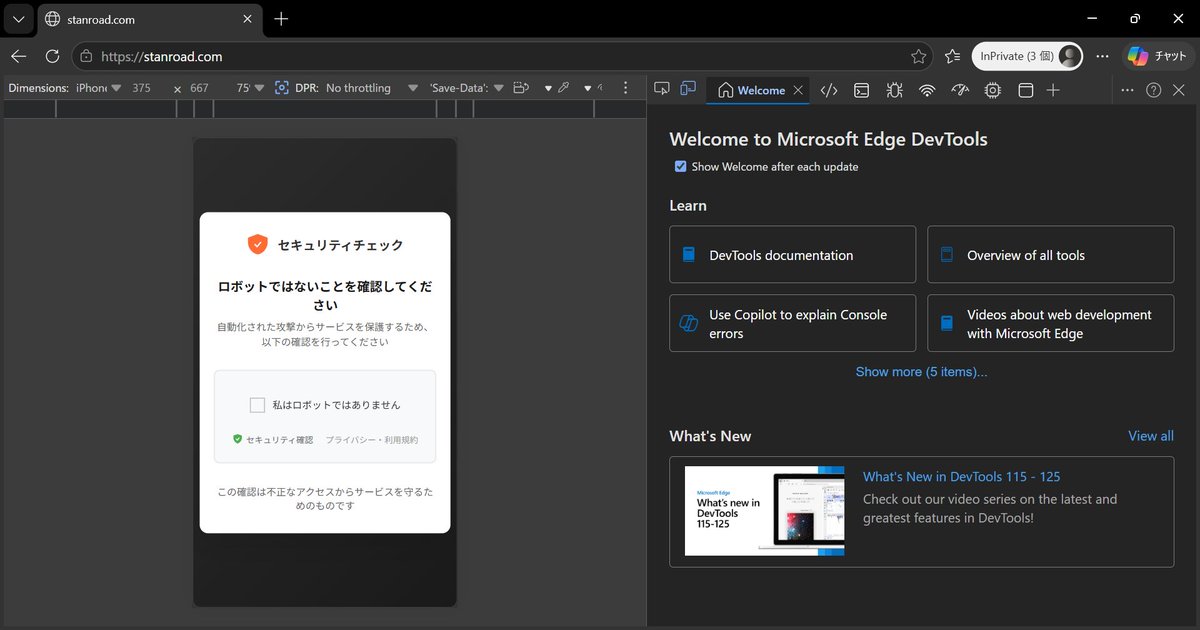The width and height of the screenshot is (1200, 630).
Task: Expand Show more (5 items) link
Action: coord(921,372)
